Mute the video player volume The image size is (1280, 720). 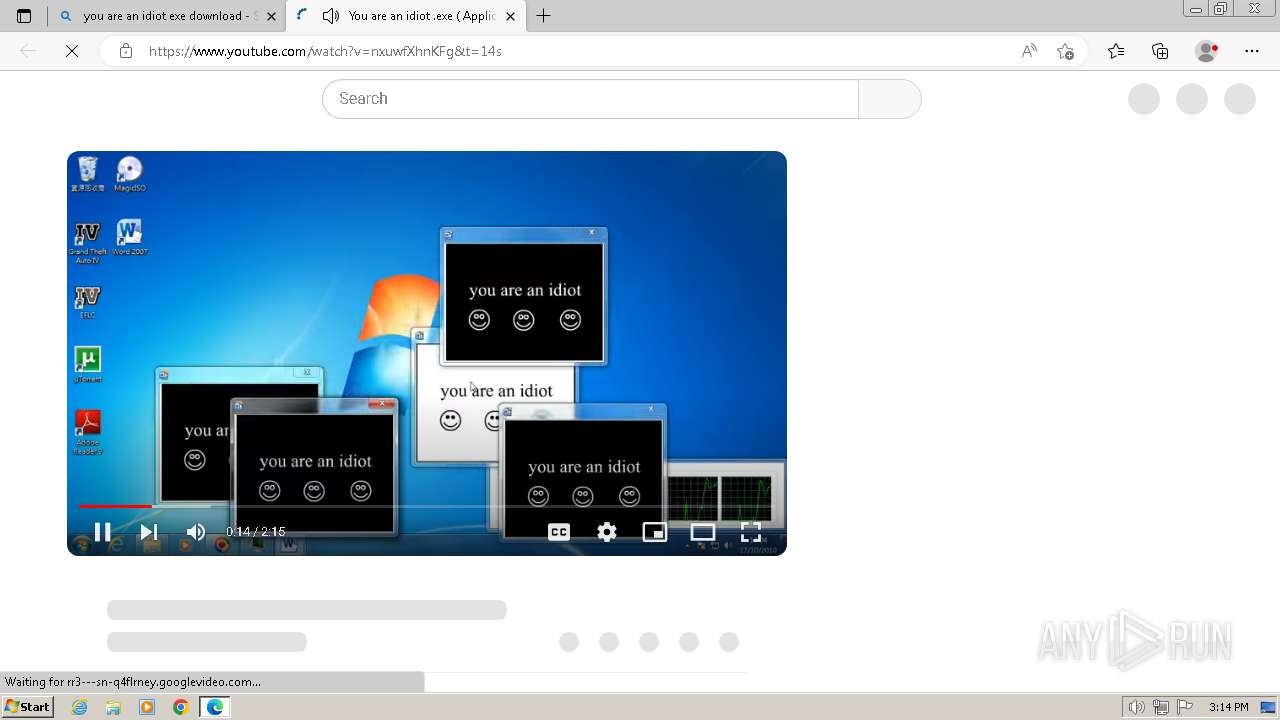point(195,532)
